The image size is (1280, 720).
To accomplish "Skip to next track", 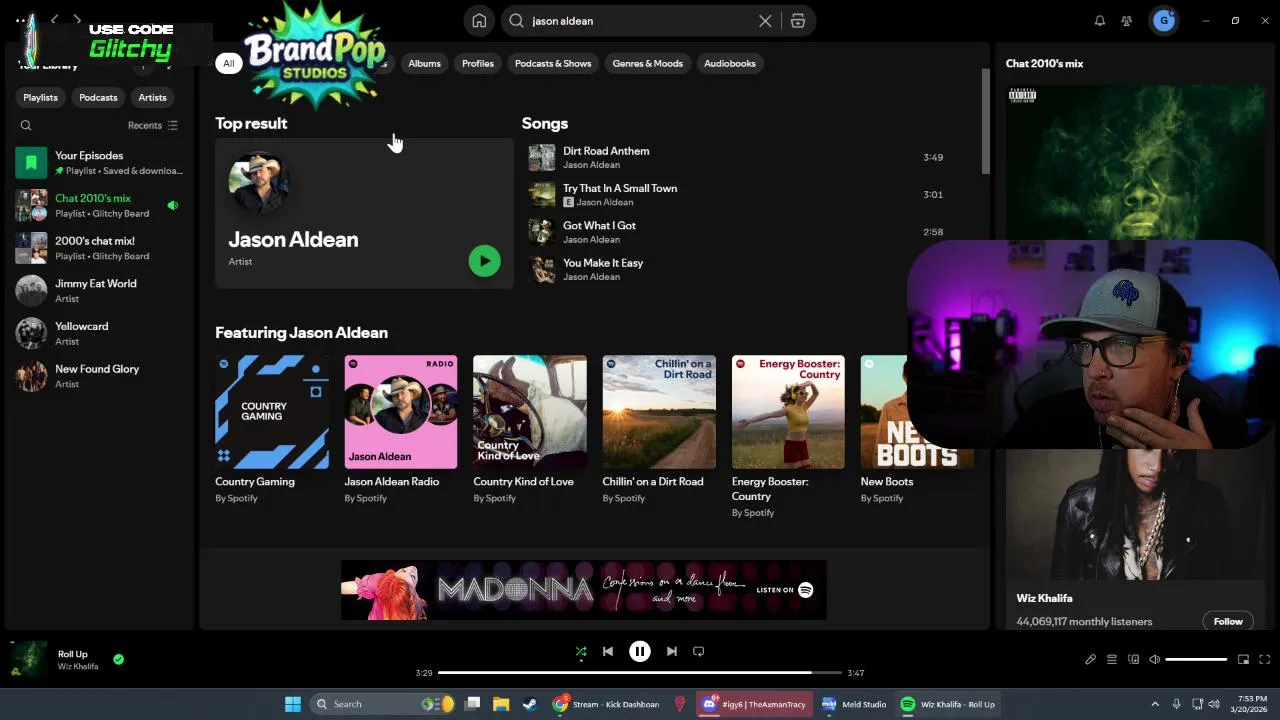I will 672,652.
